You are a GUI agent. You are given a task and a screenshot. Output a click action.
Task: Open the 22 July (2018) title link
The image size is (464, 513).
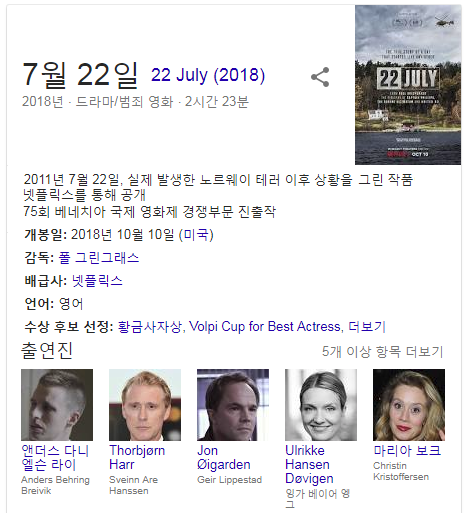coord(208,75)
